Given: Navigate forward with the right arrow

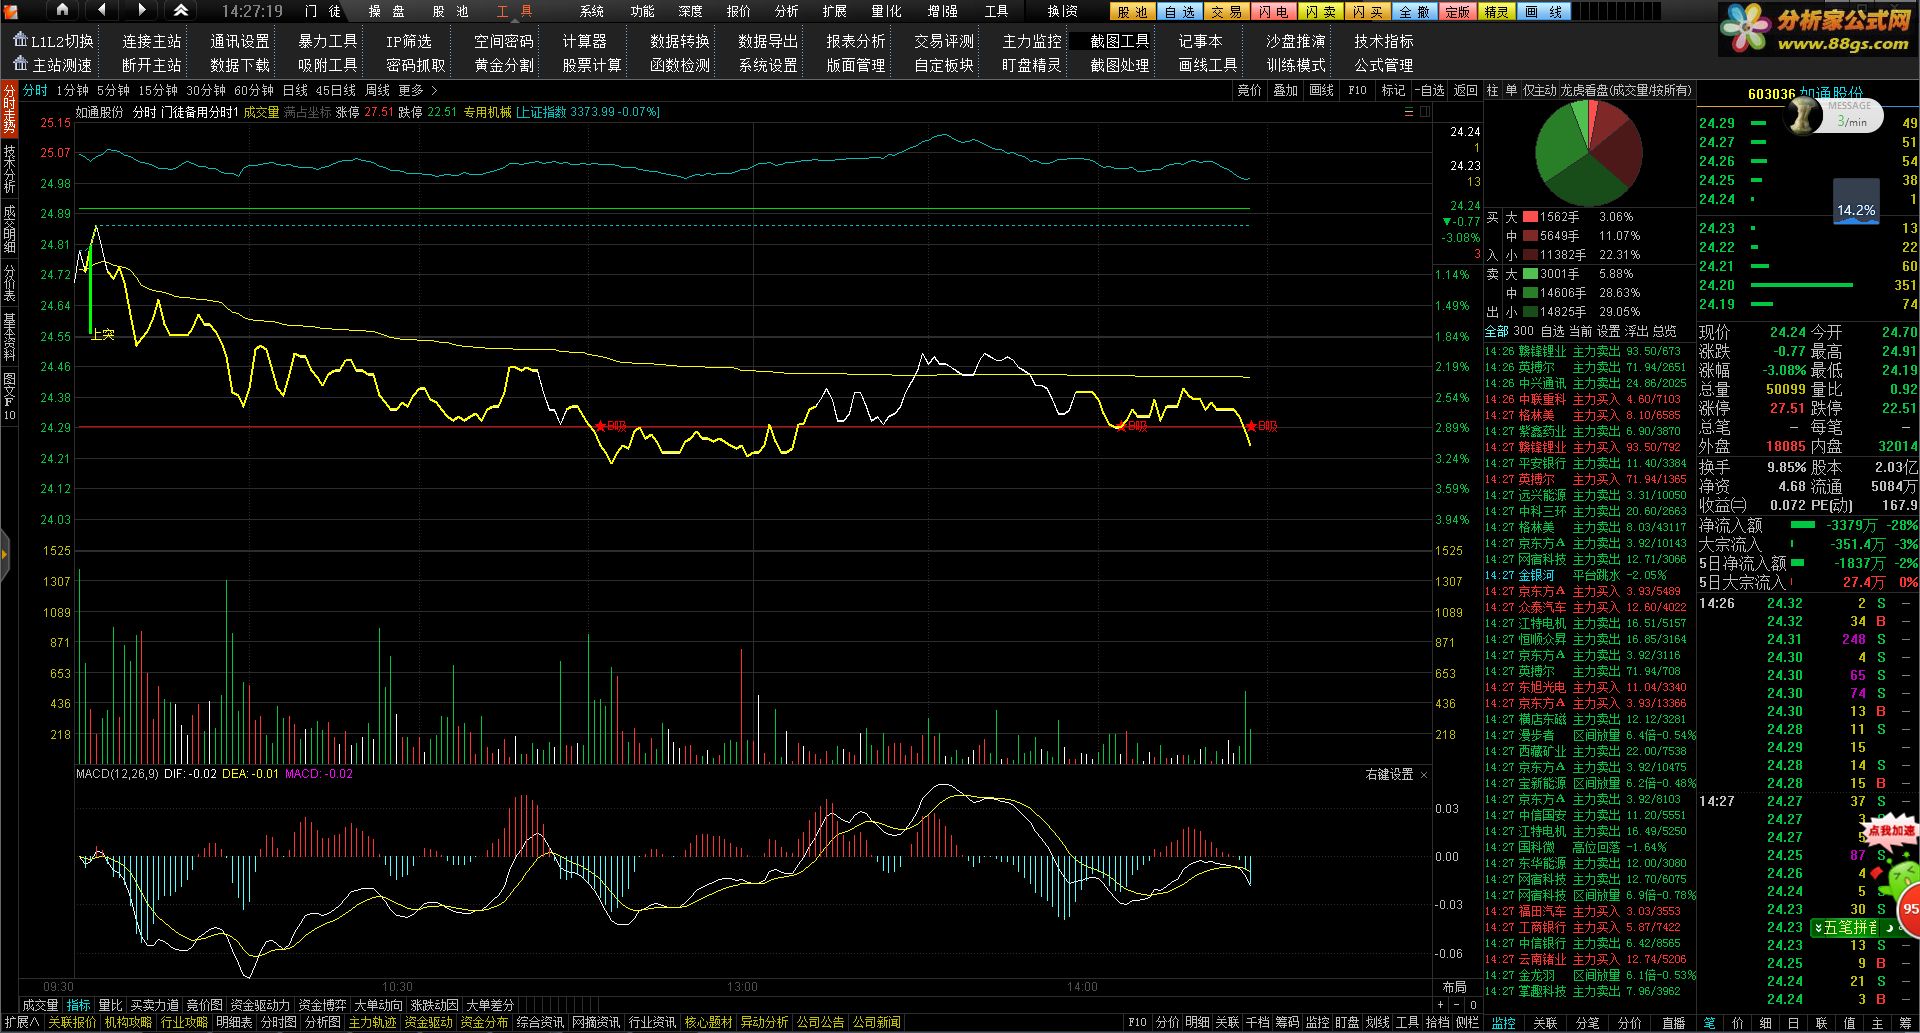Looking at the screenshot, I should click(142, 10).
